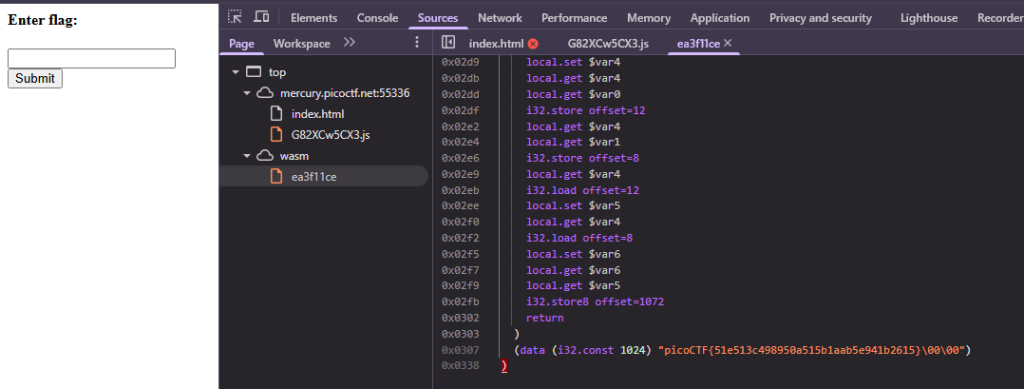Focus the Enter flag text field
This screenshot has height=389, width=1024.
91,58
